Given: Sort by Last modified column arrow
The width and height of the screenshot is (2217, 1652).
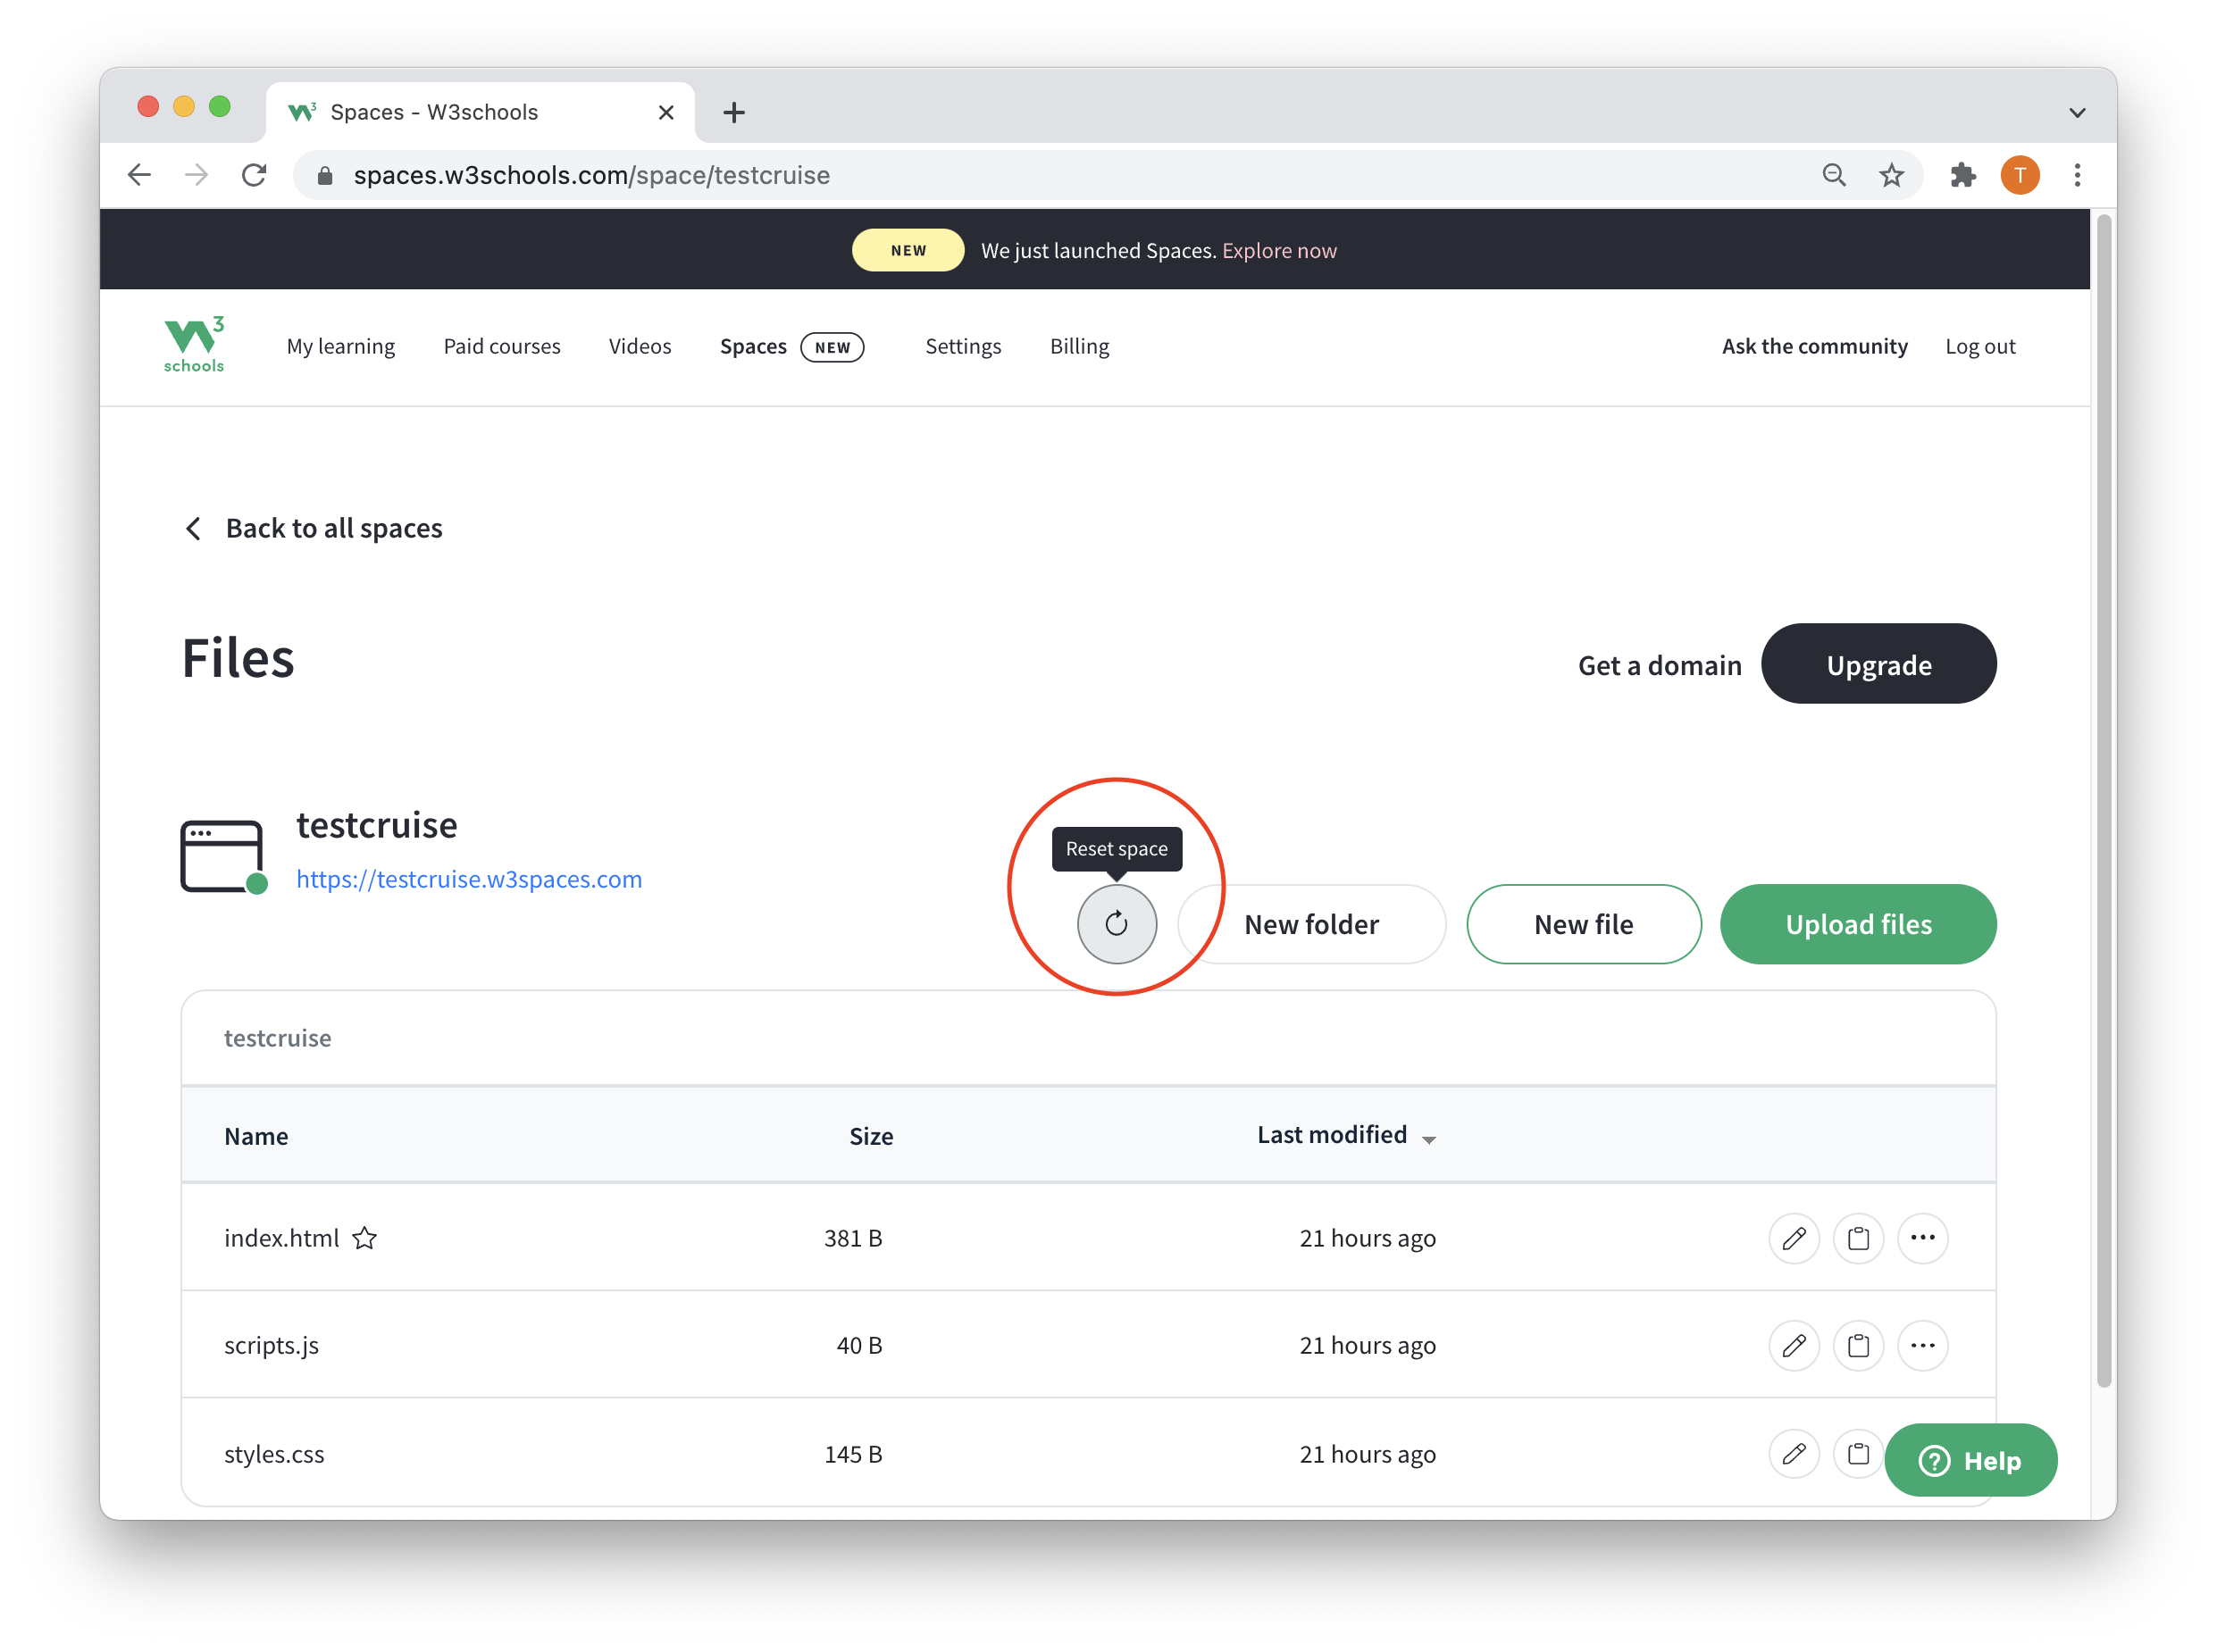Looking at the screenshot, I should click(x=1429, y=1139).
